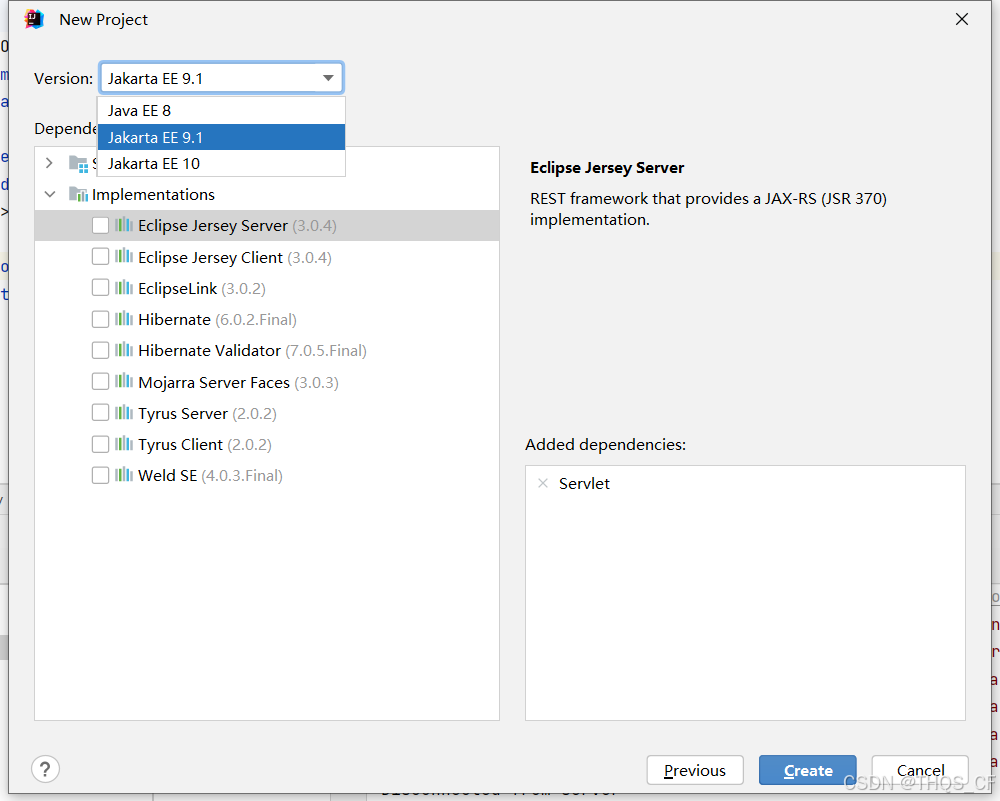Screen dimensions: 1000x801
Task: Click the Mojarra Server Faces library icon
Action: click(x=124, y=381)
